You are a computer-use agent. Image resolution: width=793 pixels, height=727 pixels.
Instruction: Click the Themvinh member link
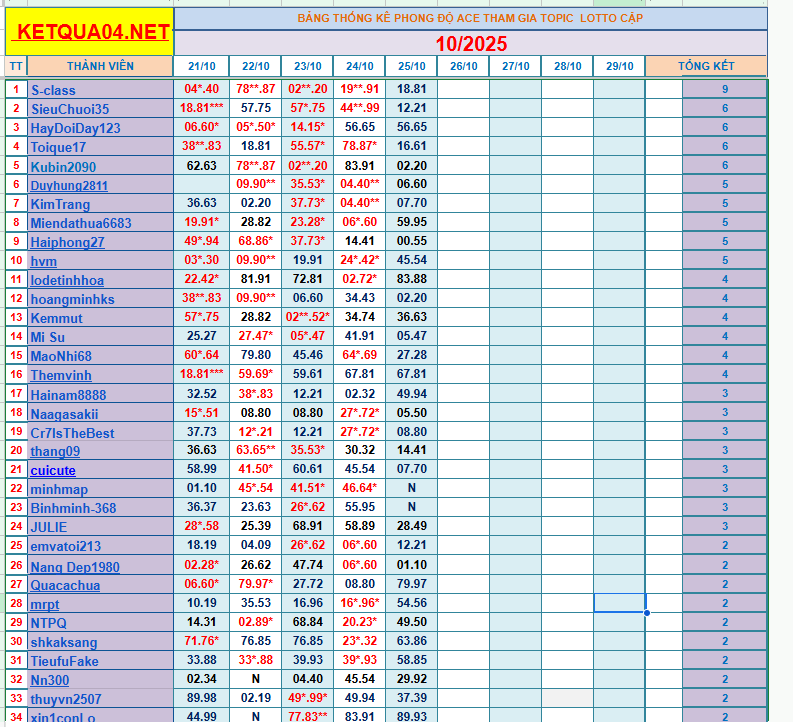tap(61, 375)
